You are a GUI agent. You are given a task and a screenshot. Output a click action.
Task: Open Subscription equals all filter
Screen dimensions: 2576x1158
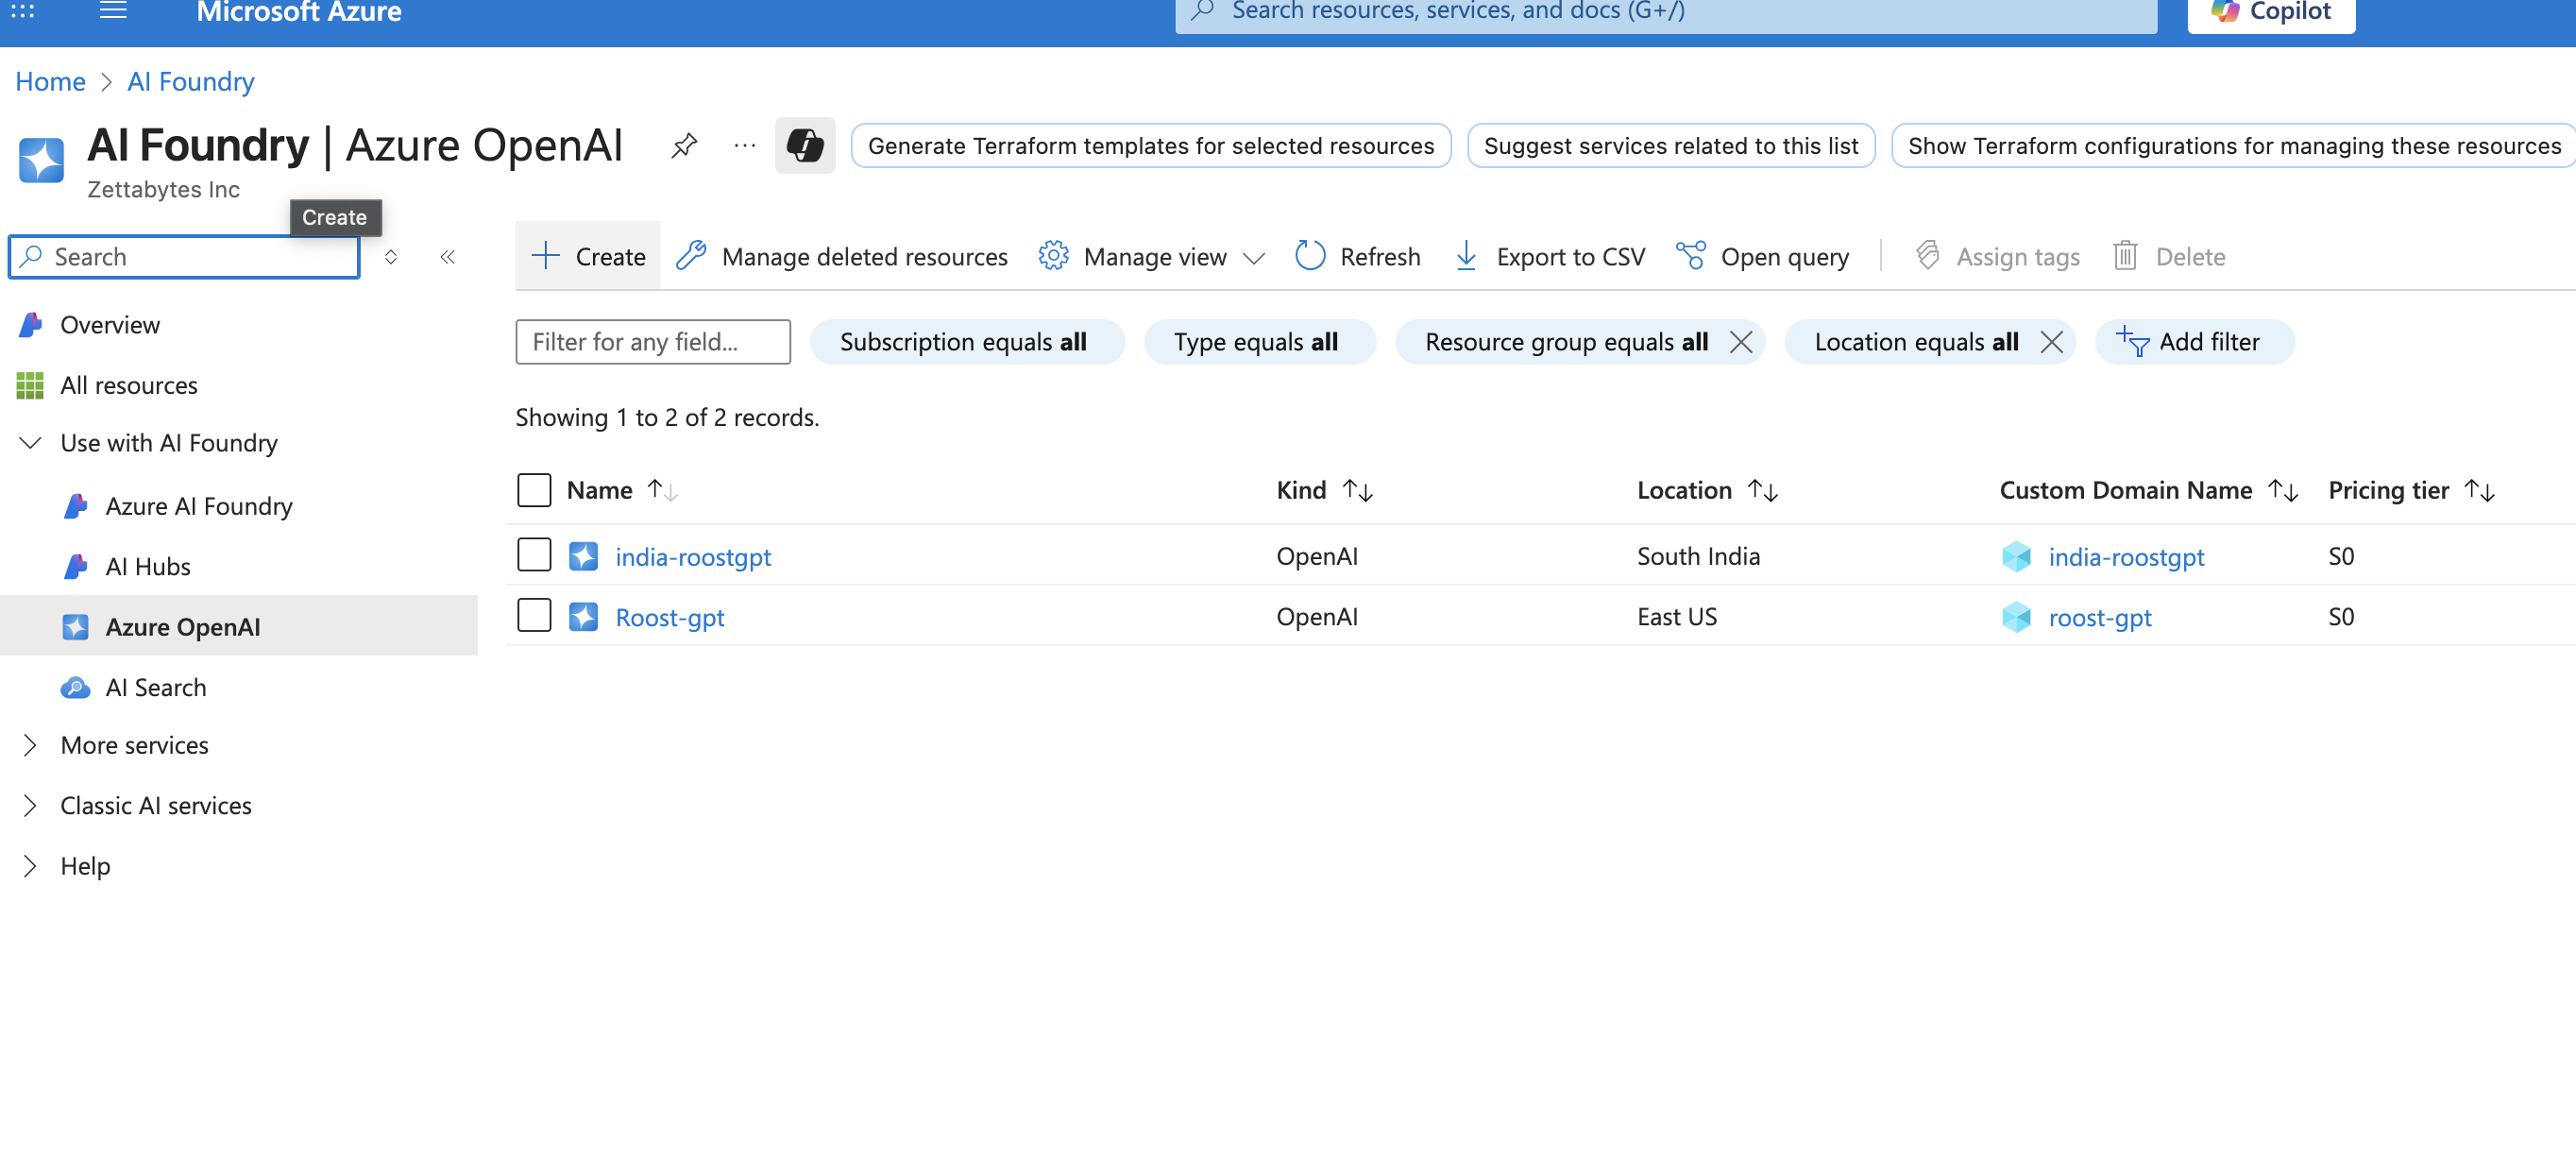[x=967, y=342]
